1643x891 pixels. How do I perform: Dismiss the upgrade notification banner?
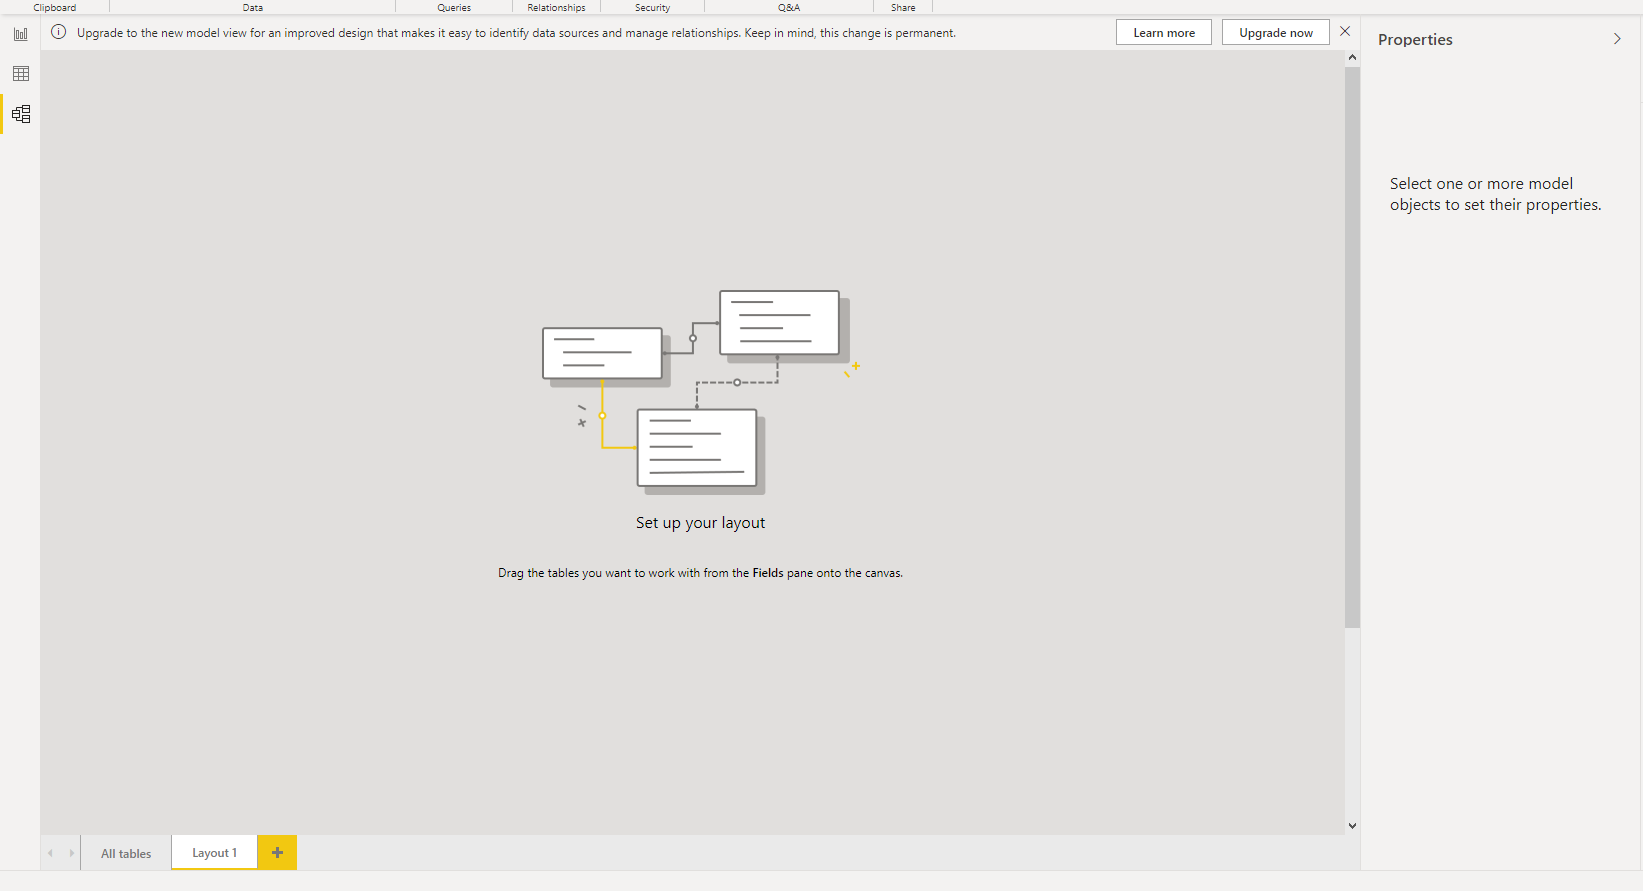[1345, 32]
